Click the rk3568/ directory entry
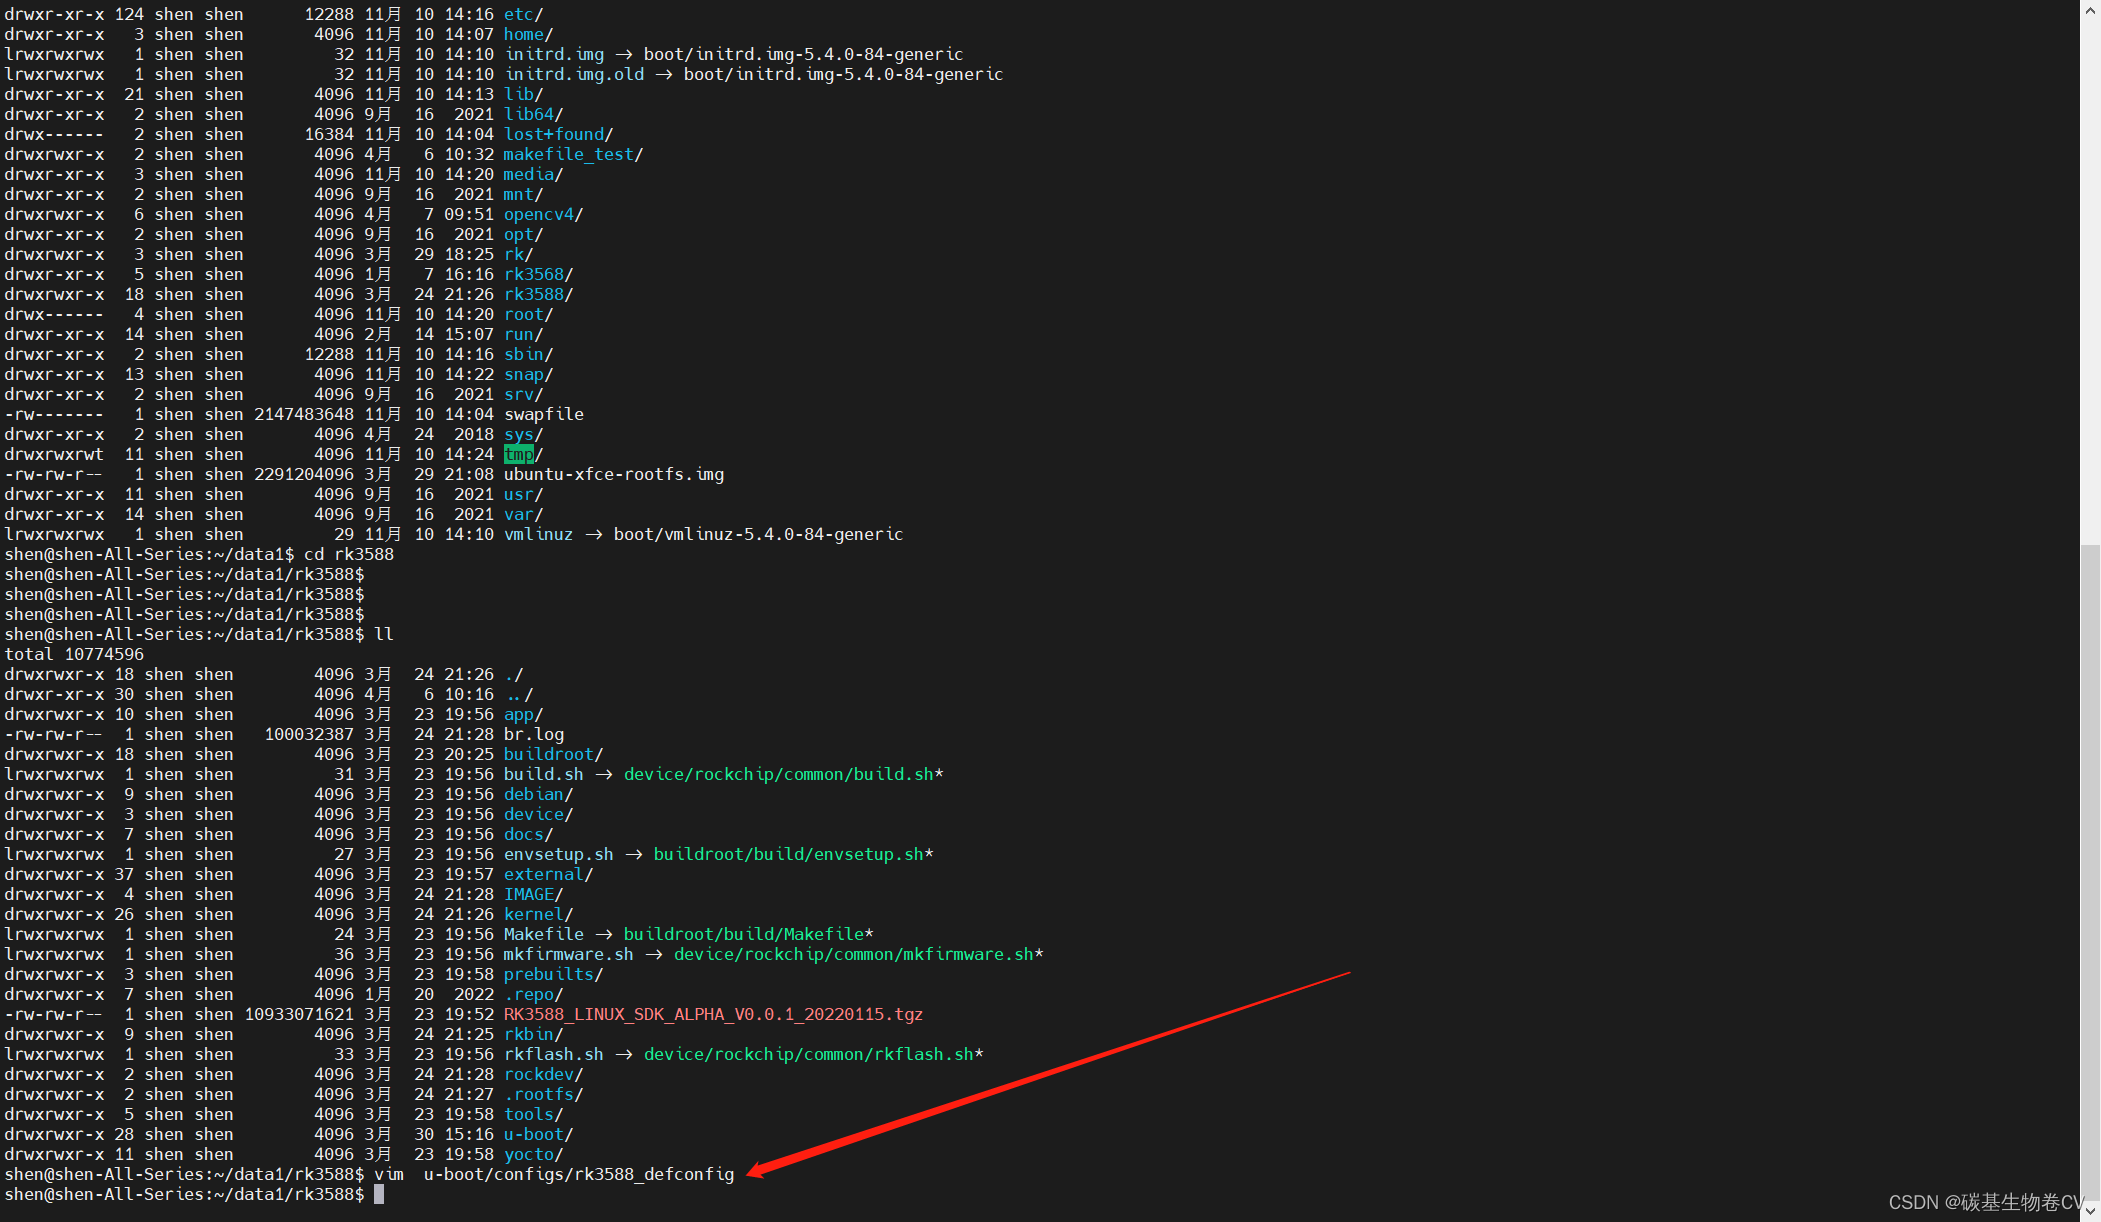 (x=539, y=274)
